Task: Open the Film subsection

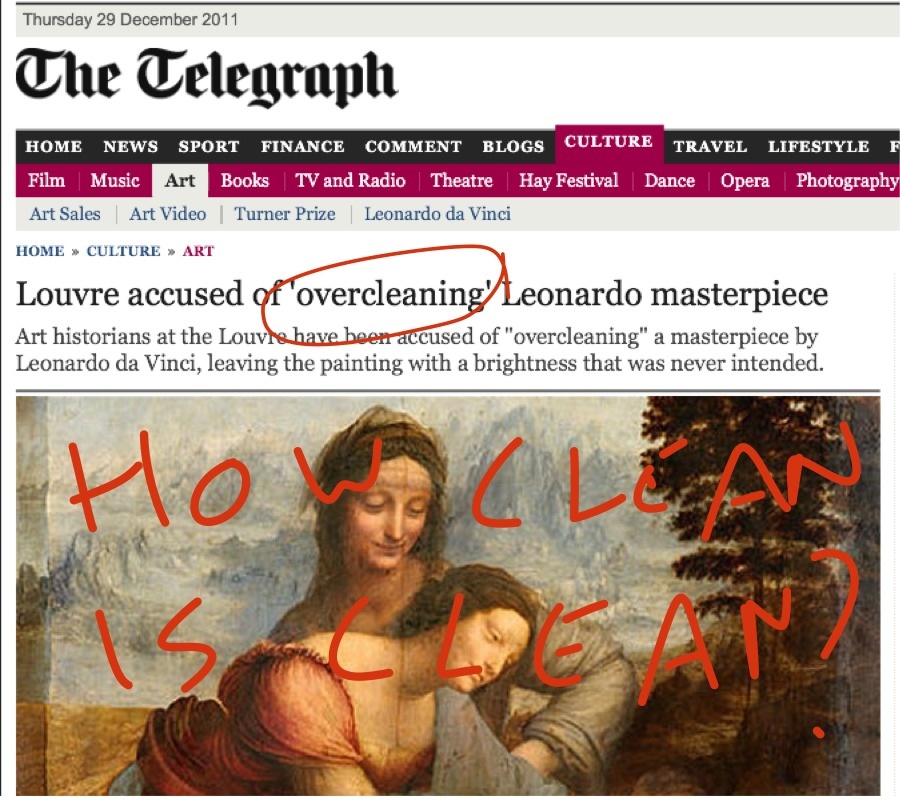Action: pos(46,181)
